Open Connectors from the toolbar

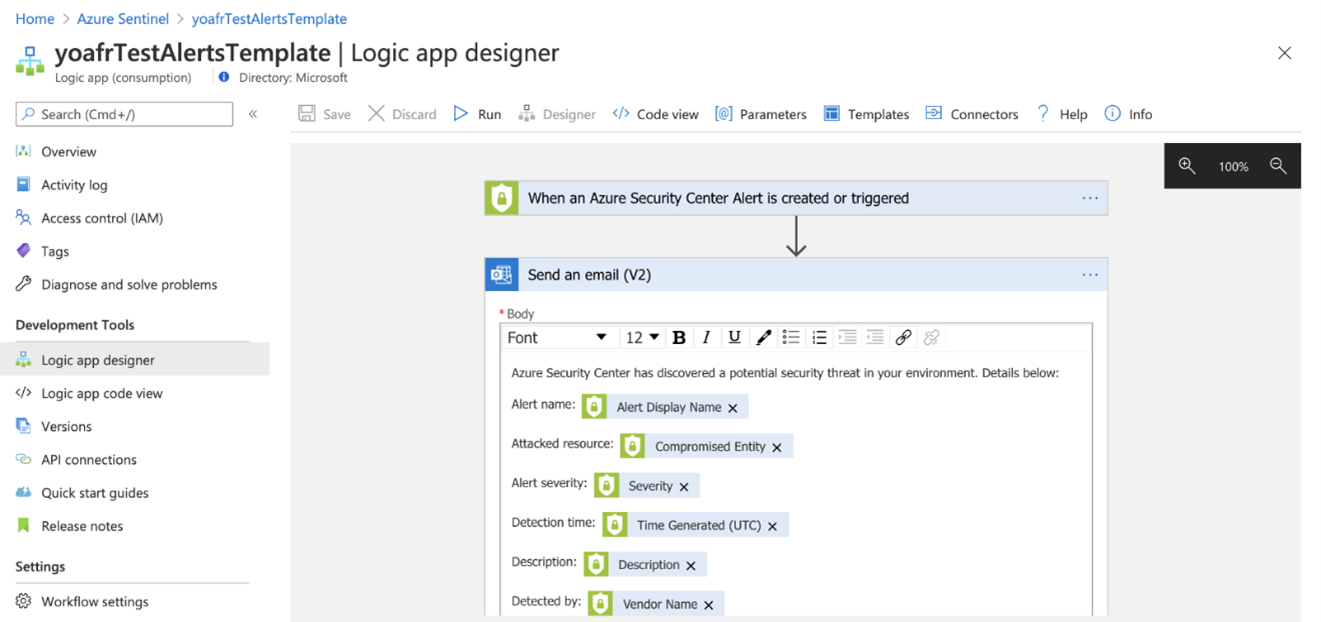click(972, 114)
